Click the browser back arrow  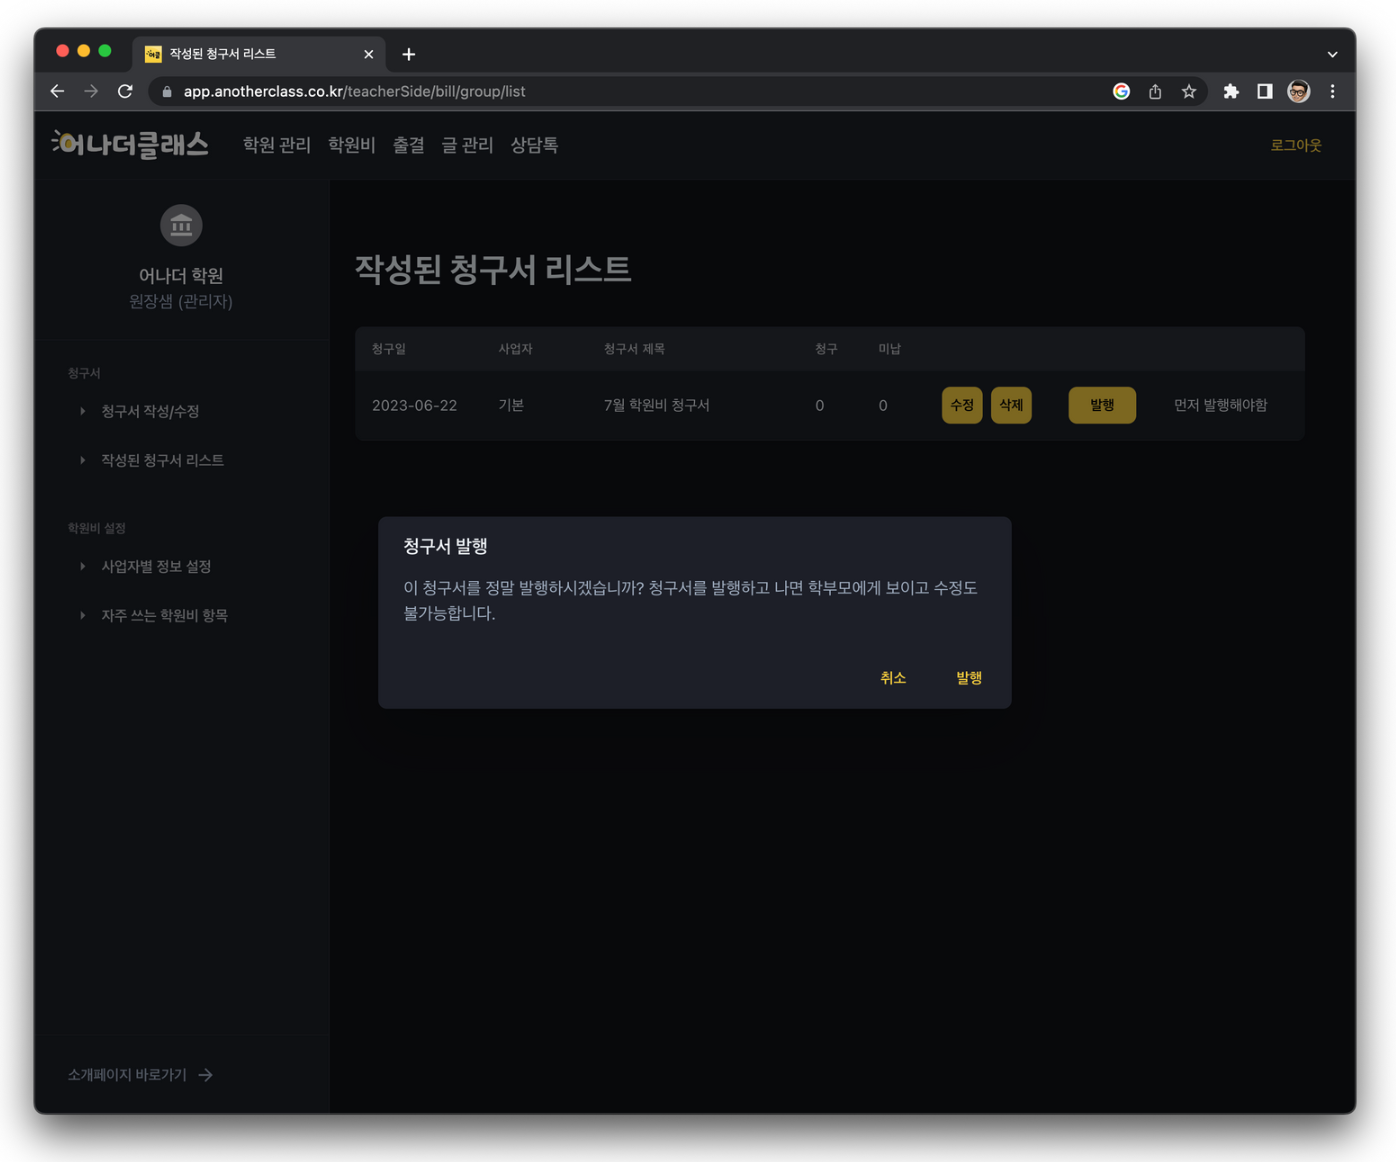coord(57,91)
